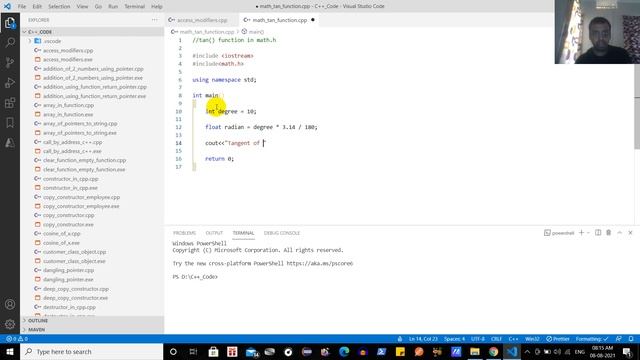Open the View menu

pos(82,6)
